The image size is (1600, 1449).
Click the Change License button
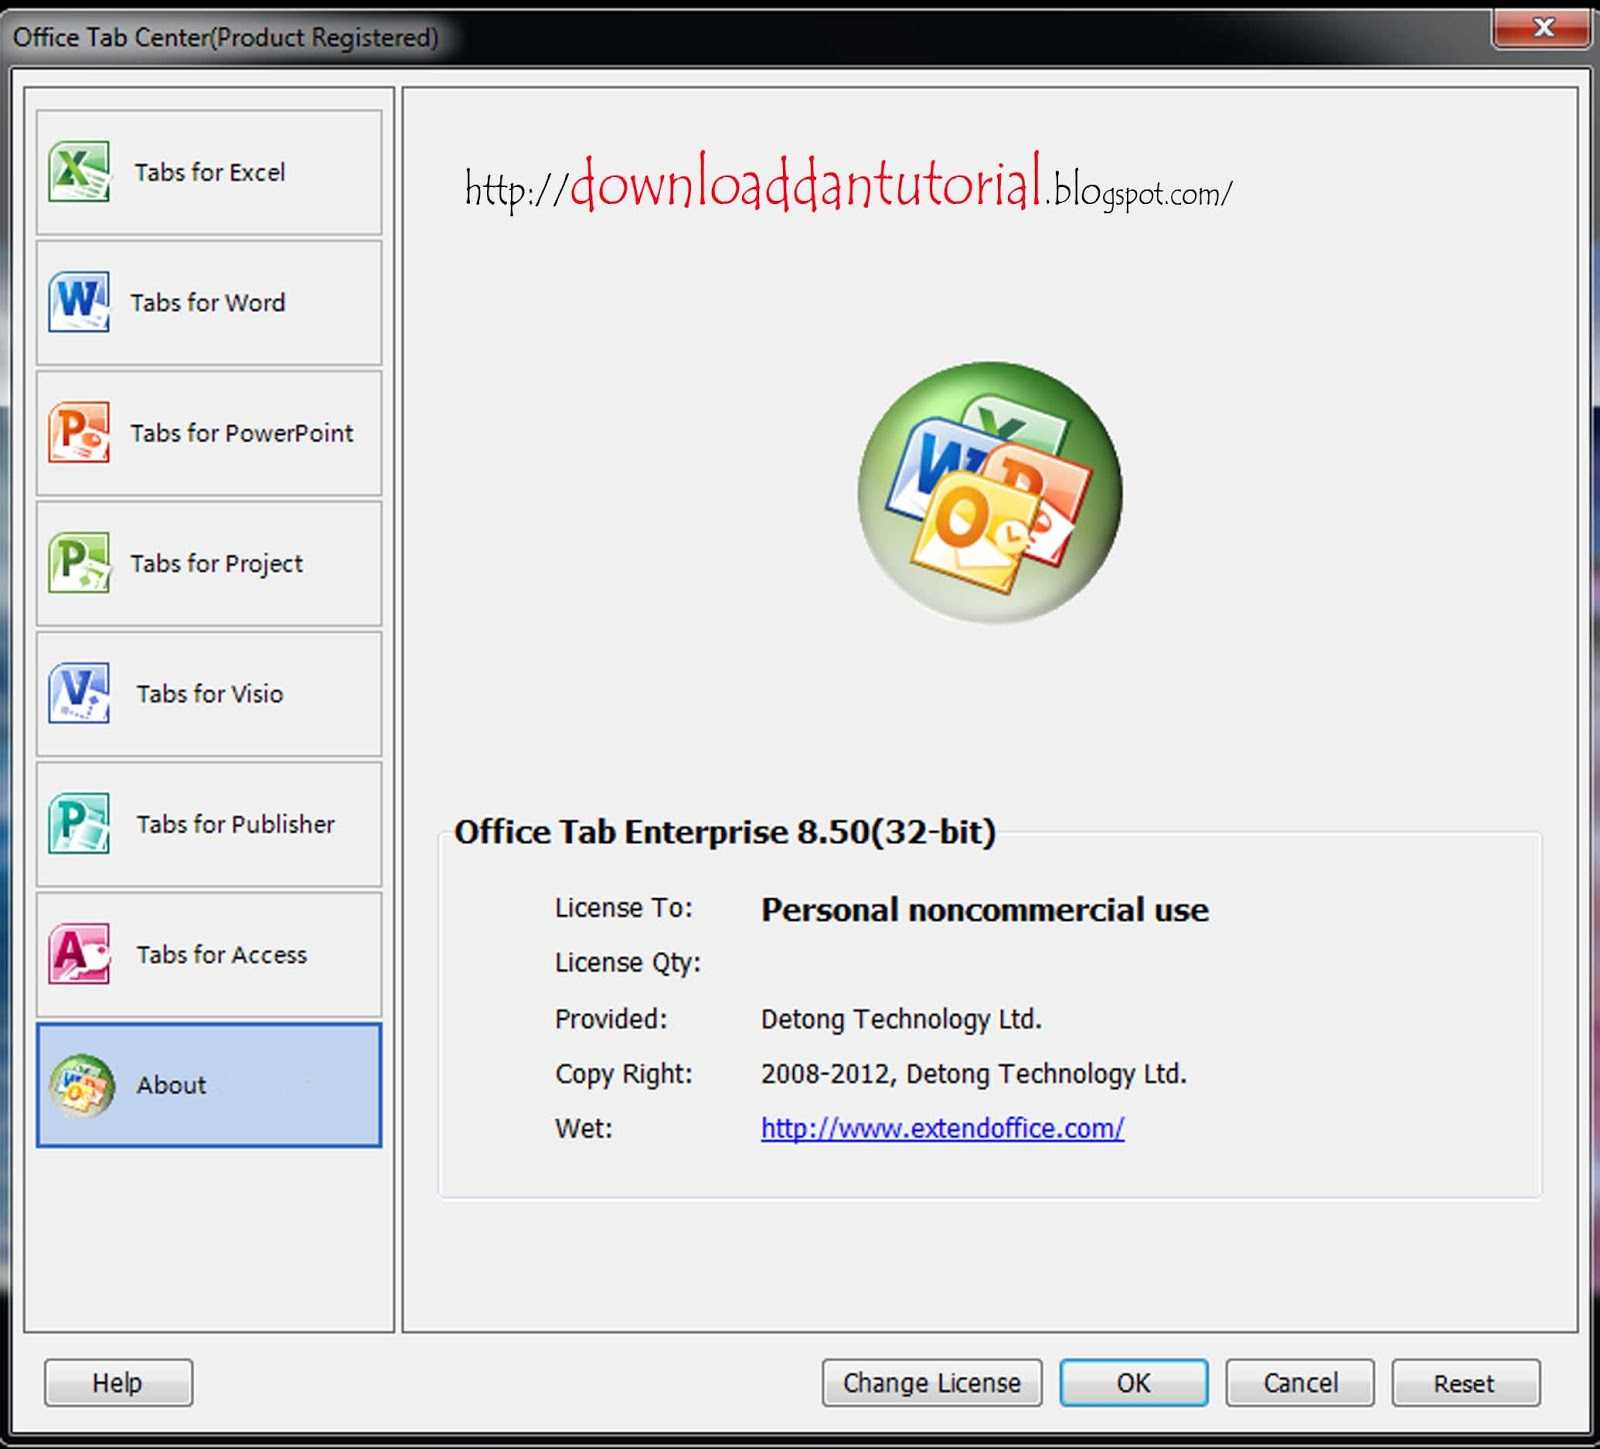coord(932,1383)
